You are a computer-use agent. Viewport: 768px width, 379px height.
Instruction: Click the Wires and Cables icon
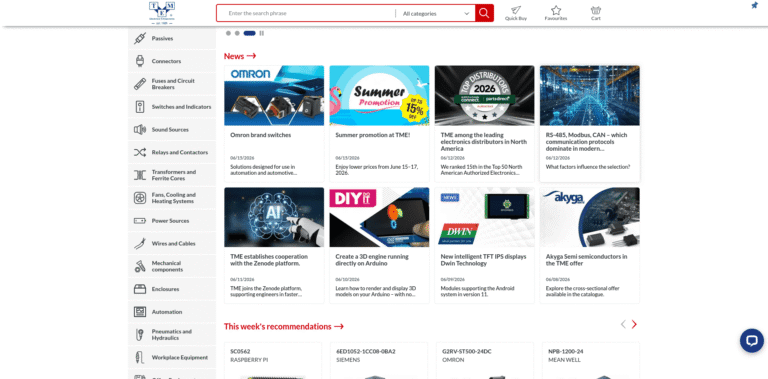[140, 243]
